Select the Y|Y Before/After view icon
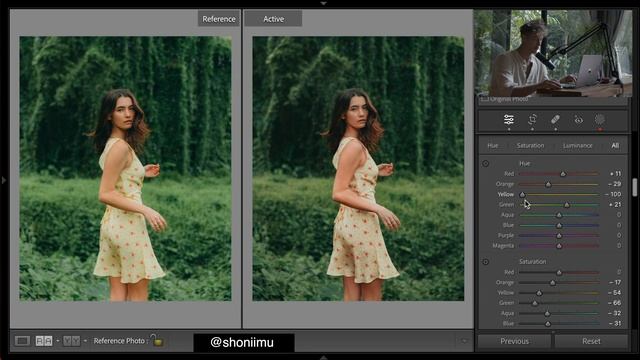 click(x=71, y=340)
